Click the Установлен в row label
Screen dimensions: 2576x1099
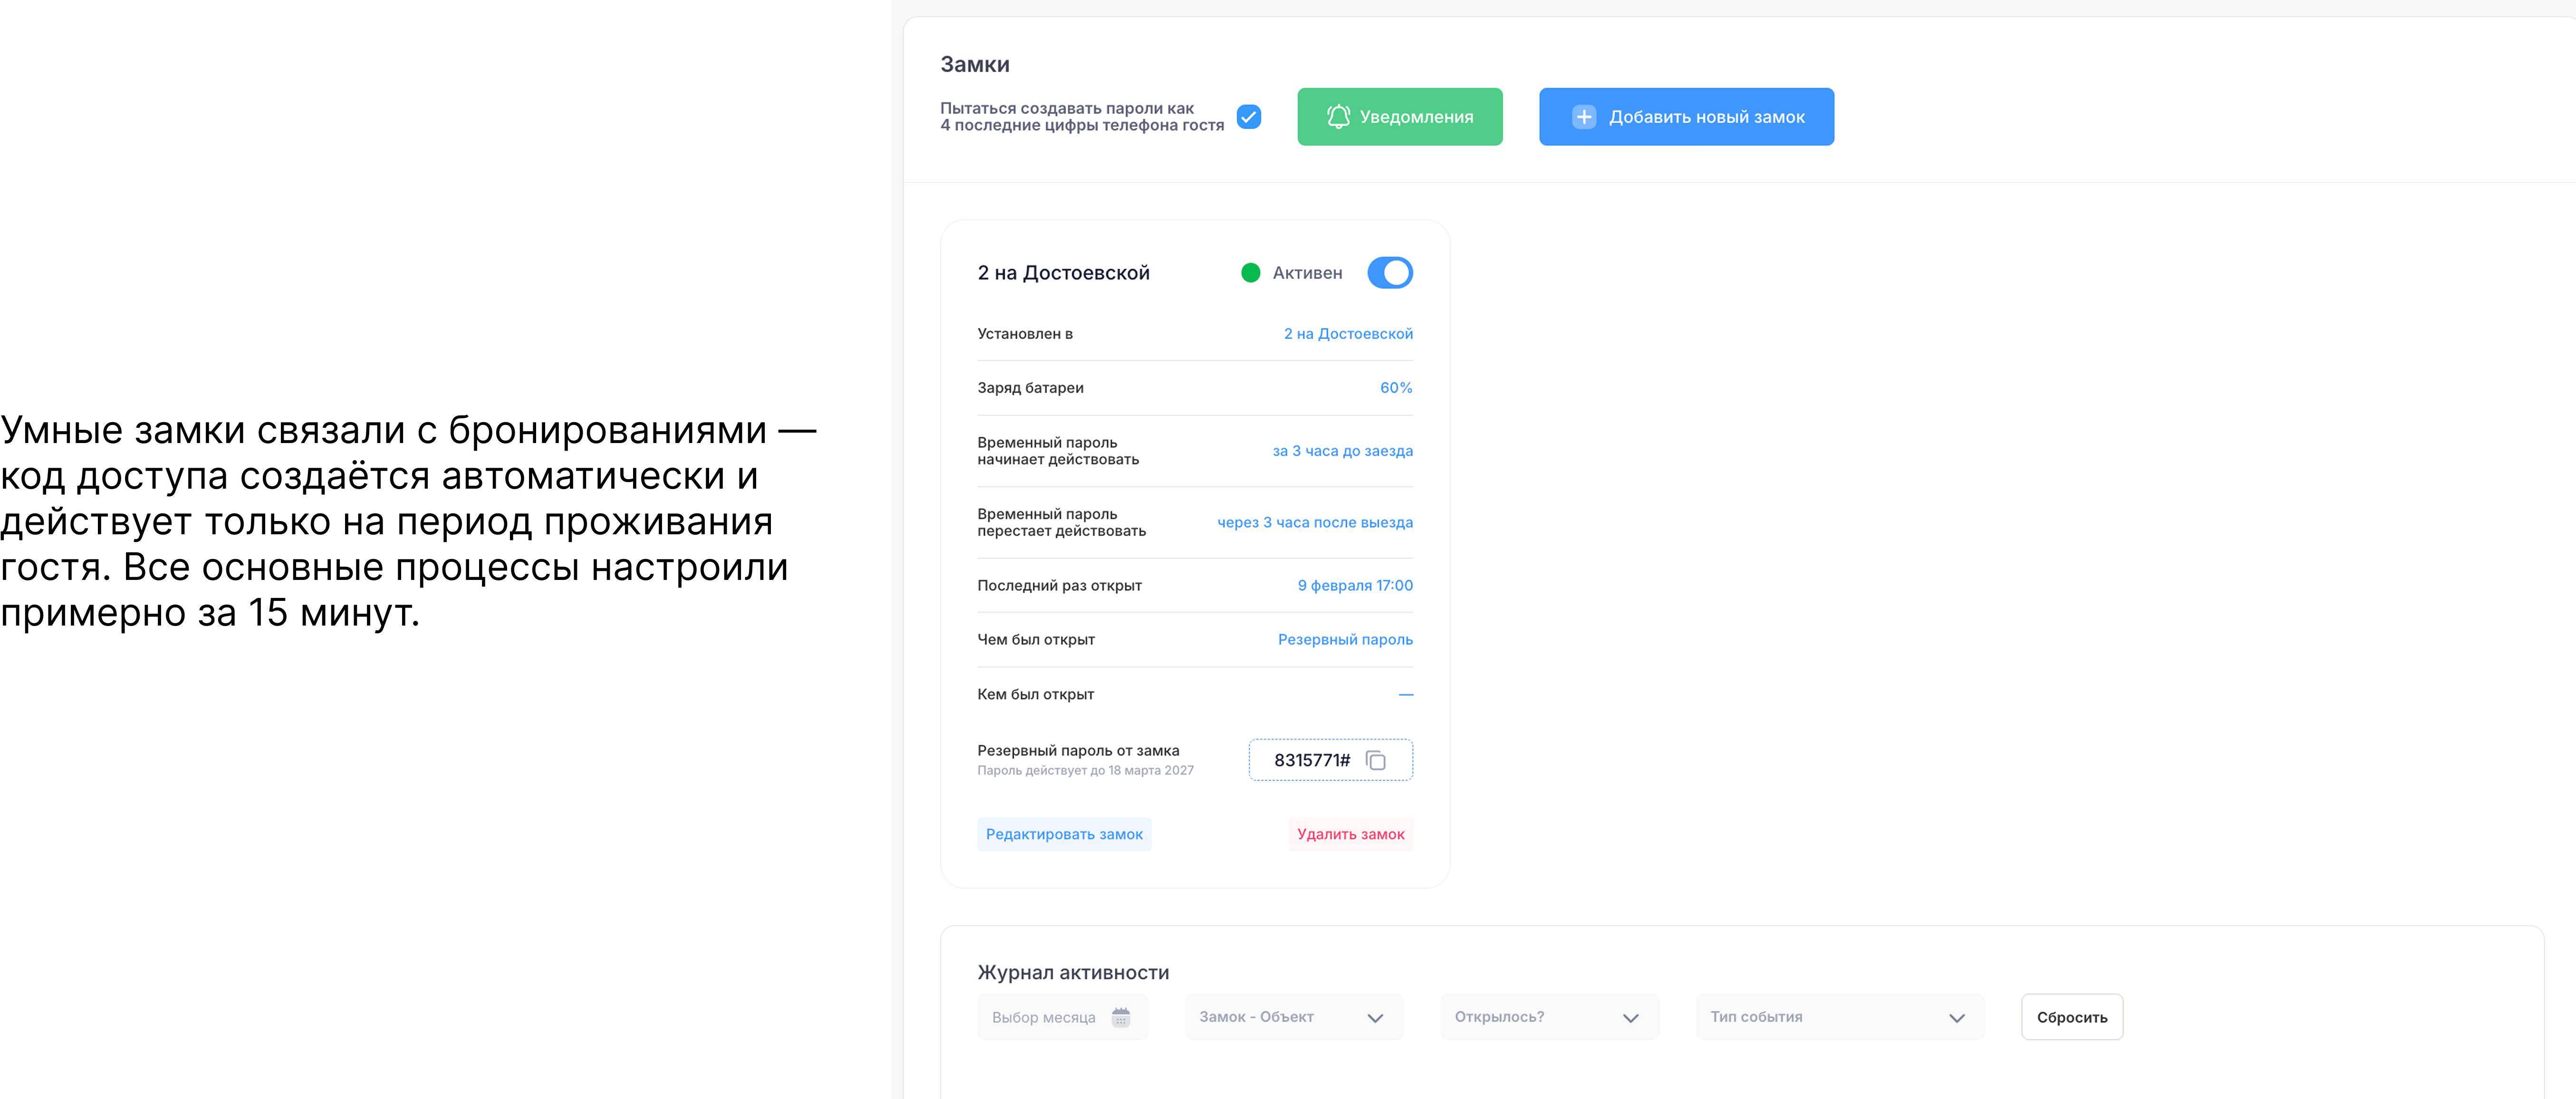point(1025,334)
